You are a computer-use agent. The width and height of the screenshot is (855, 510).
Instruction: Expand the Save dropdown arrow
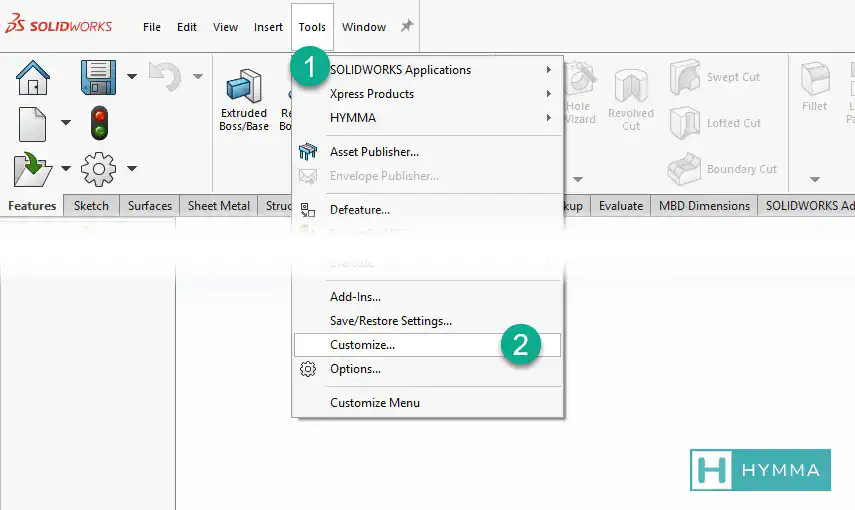coord(132,77)
